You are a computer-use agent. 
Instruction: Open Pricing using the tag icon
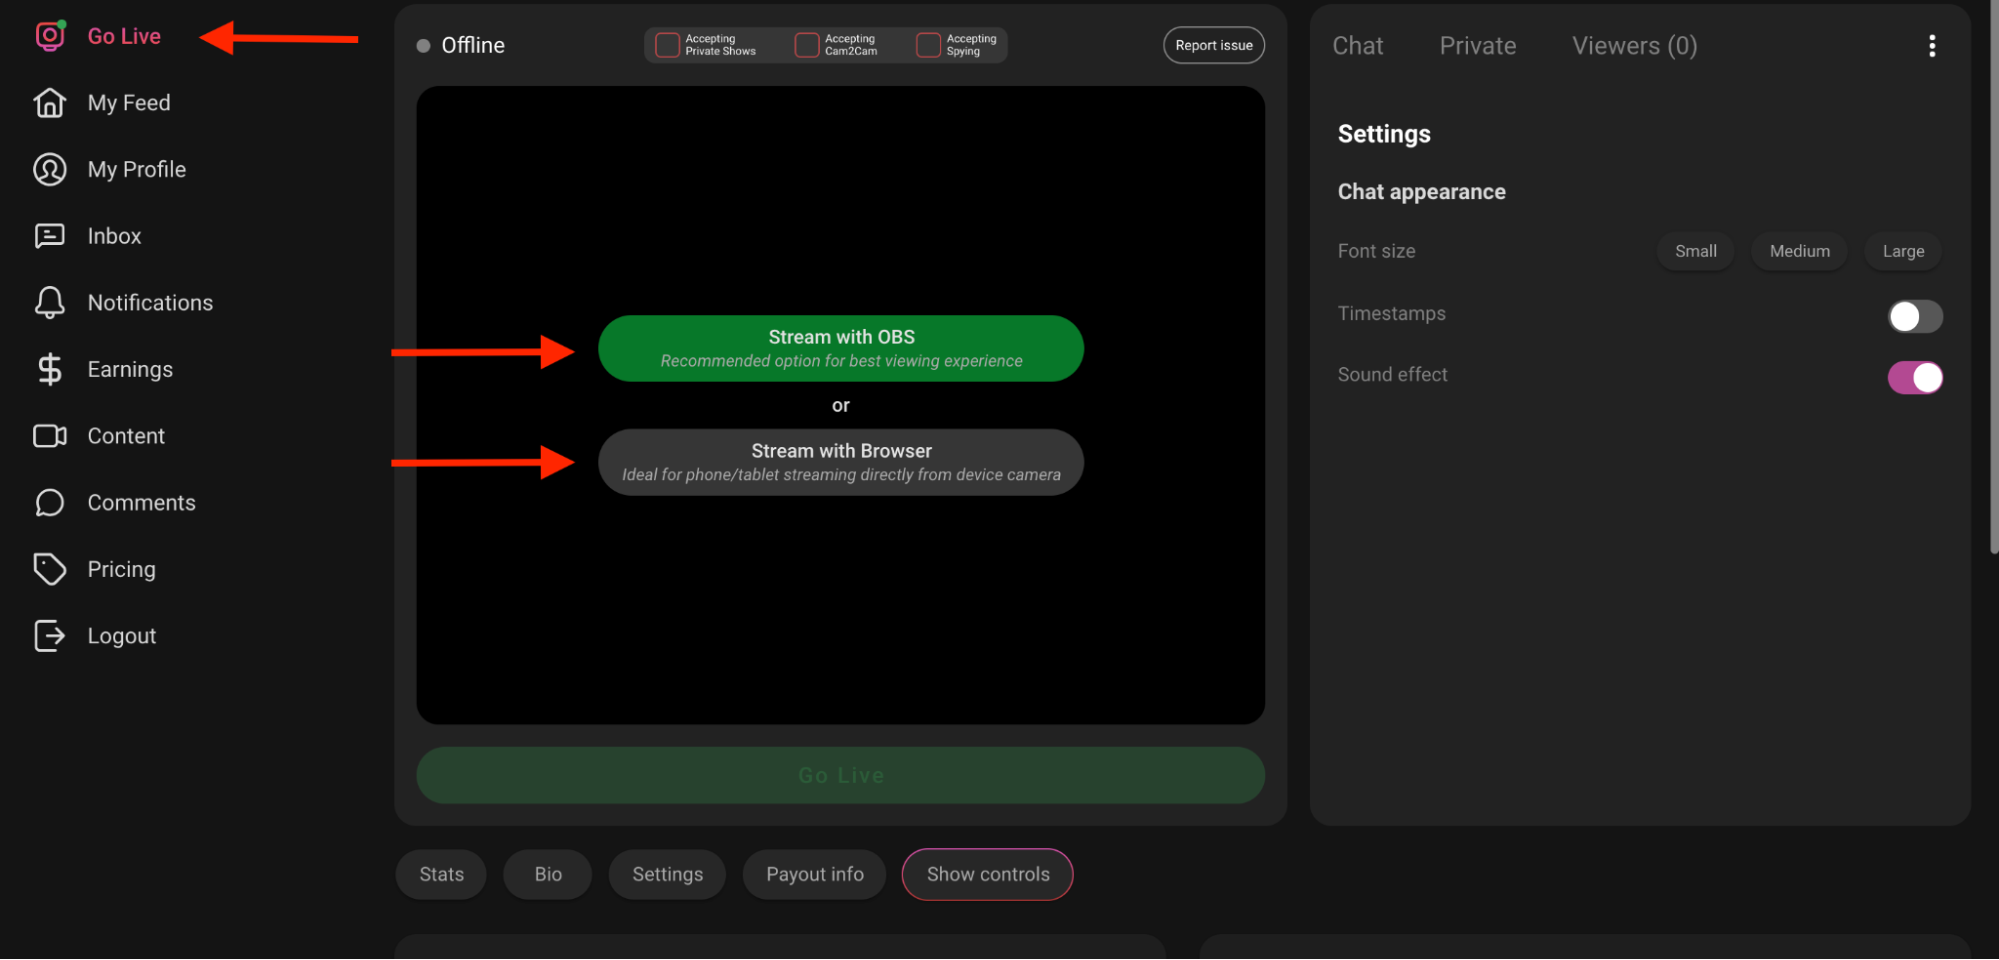click(50, 569)
